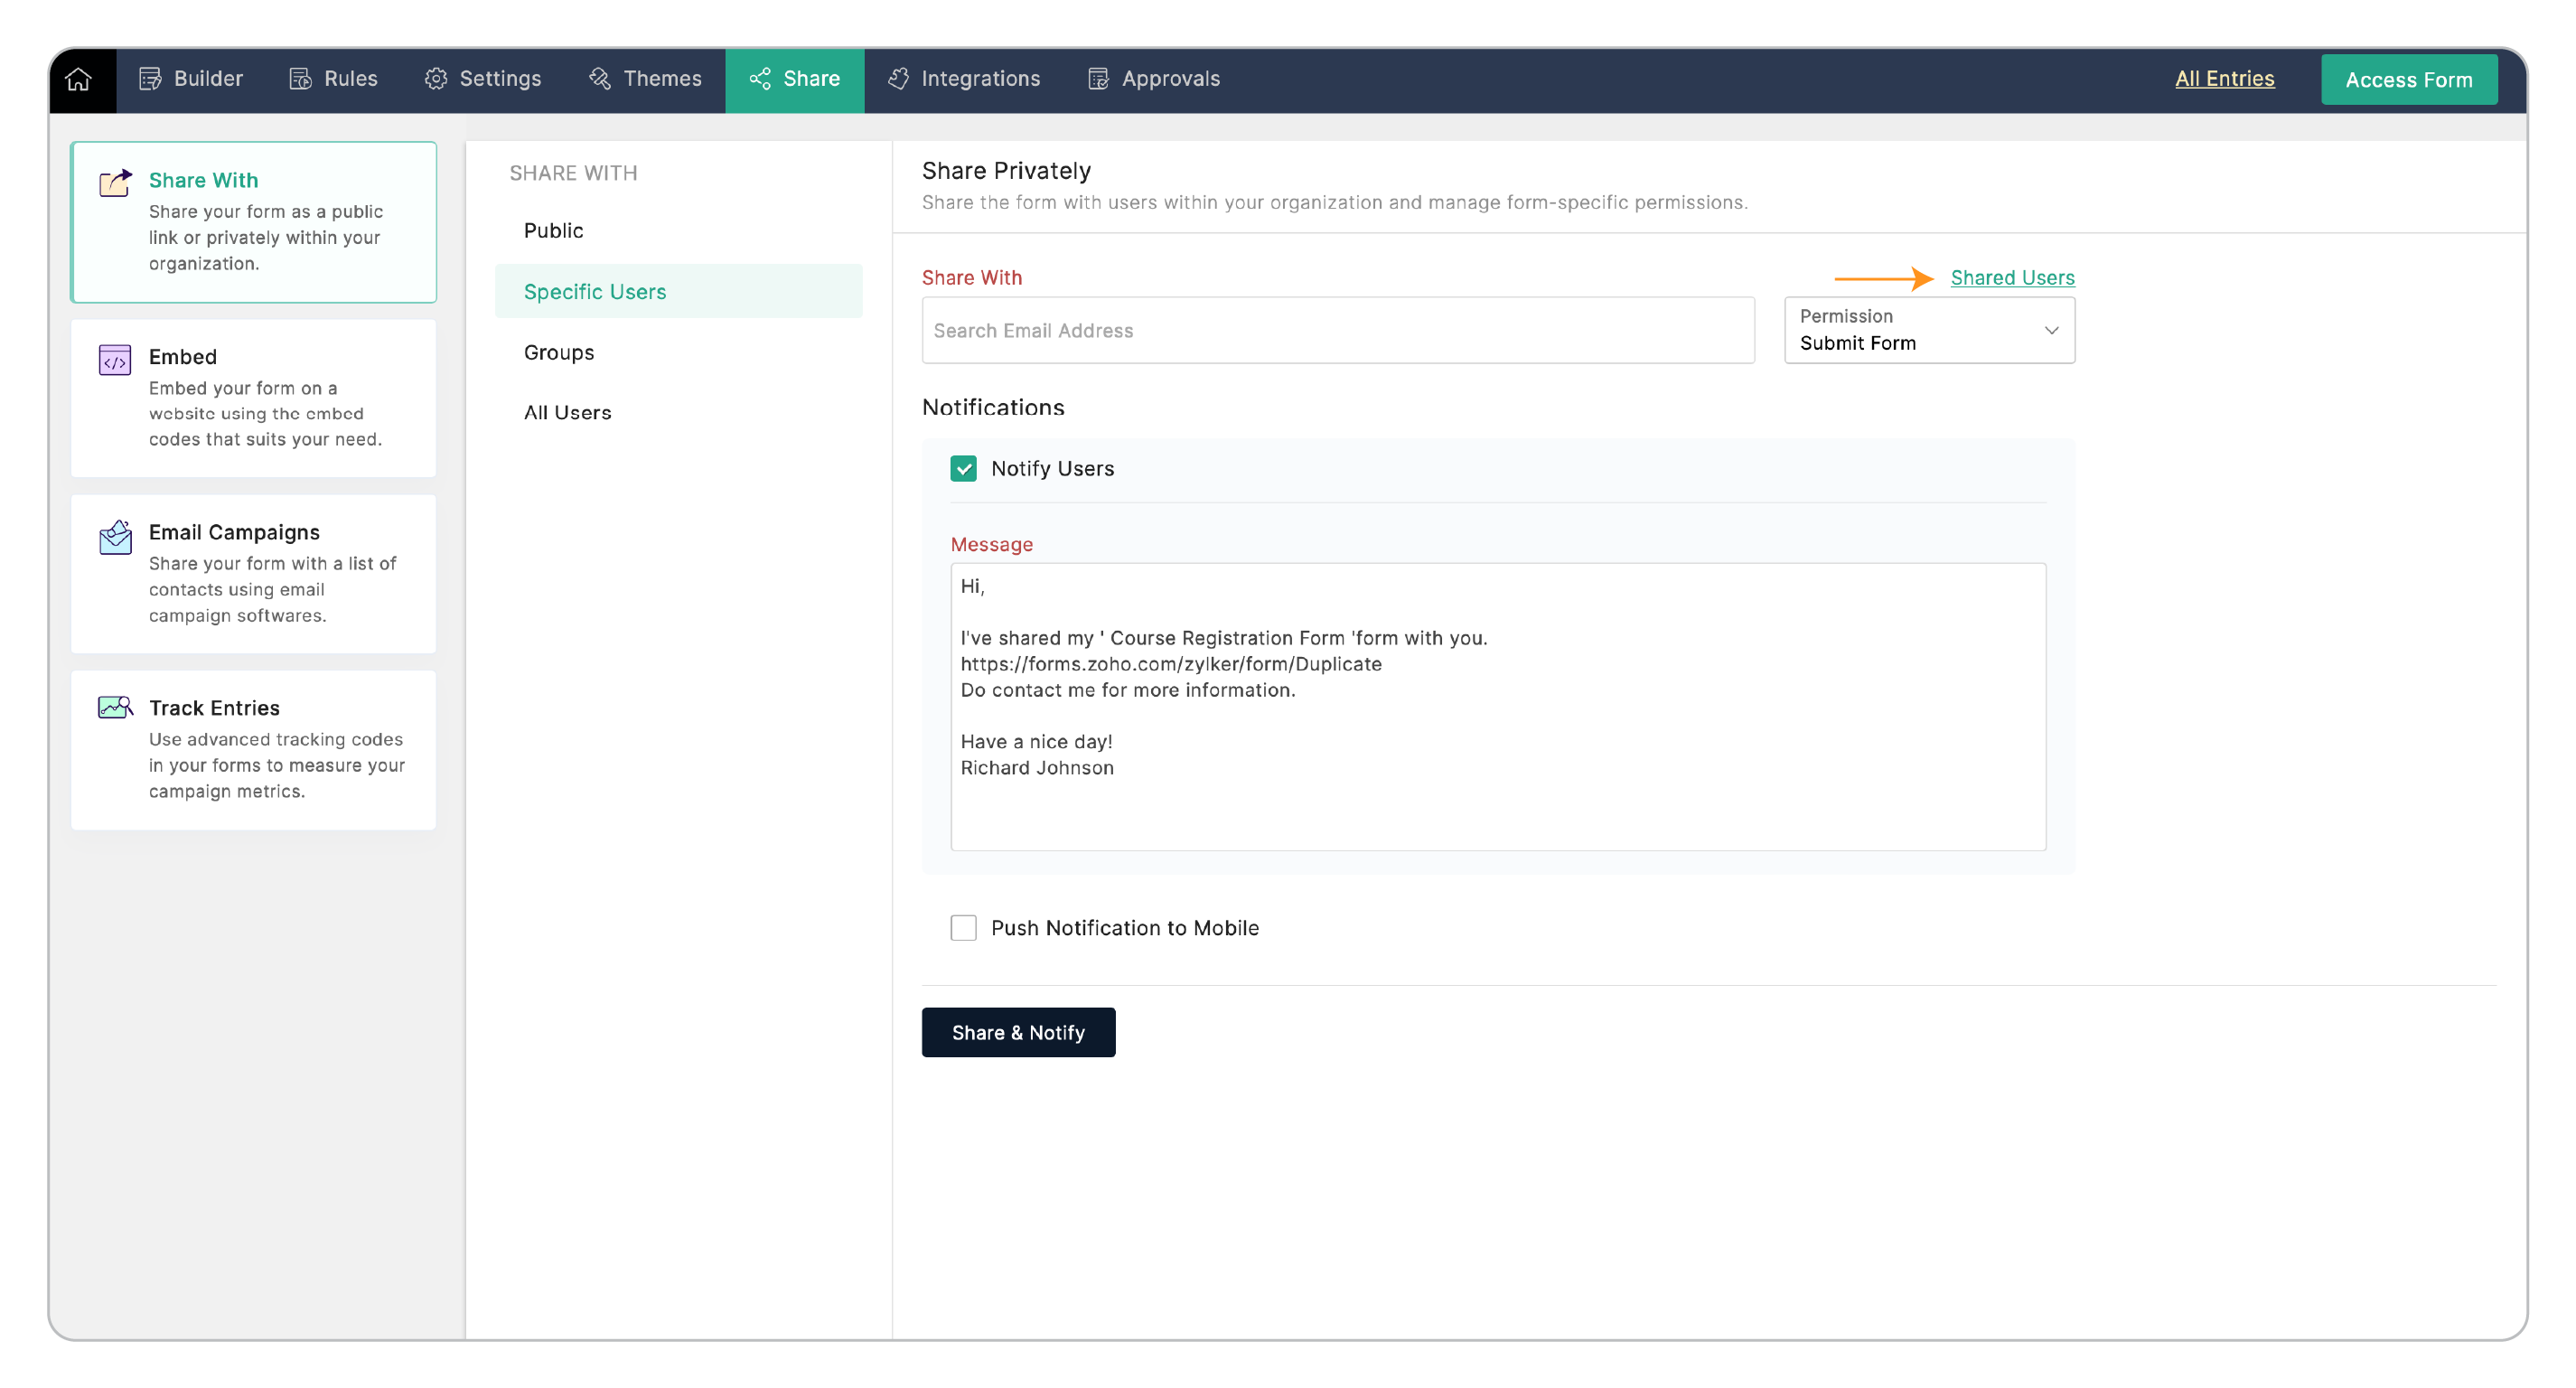Focus the Search Email Address field
This screenshot has height=1388, width=2576.
pos(1337,330)
